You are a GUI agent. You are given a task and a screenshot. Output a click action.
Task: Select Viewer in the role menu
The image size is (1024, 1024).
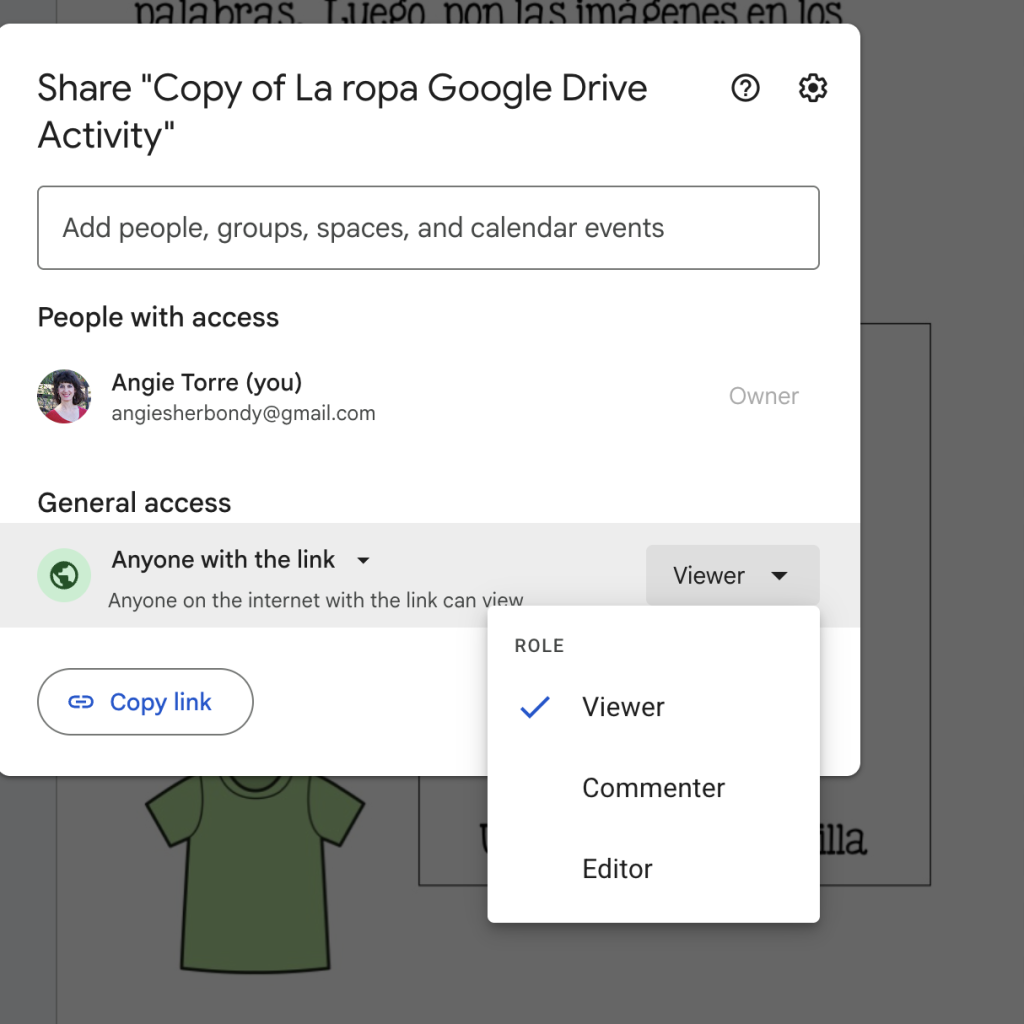coord(654,707)
